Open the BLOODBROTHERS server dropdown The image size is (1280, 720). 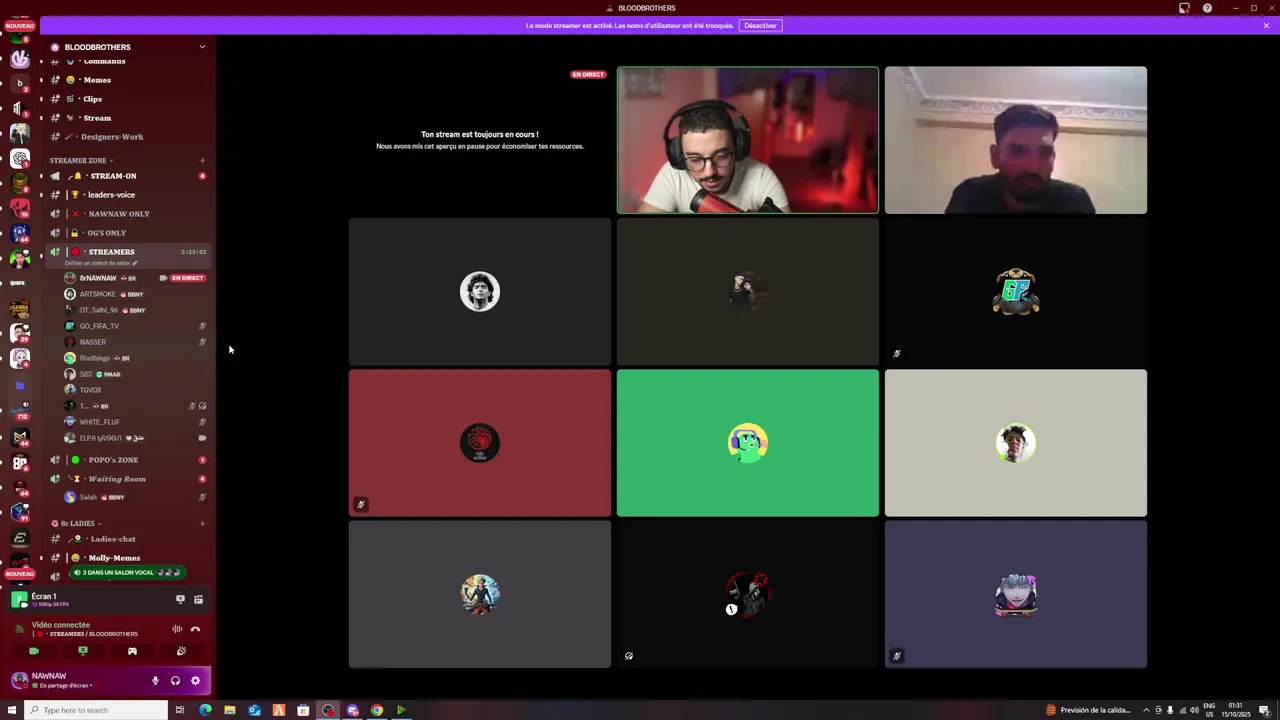click(x=202, y=47)
